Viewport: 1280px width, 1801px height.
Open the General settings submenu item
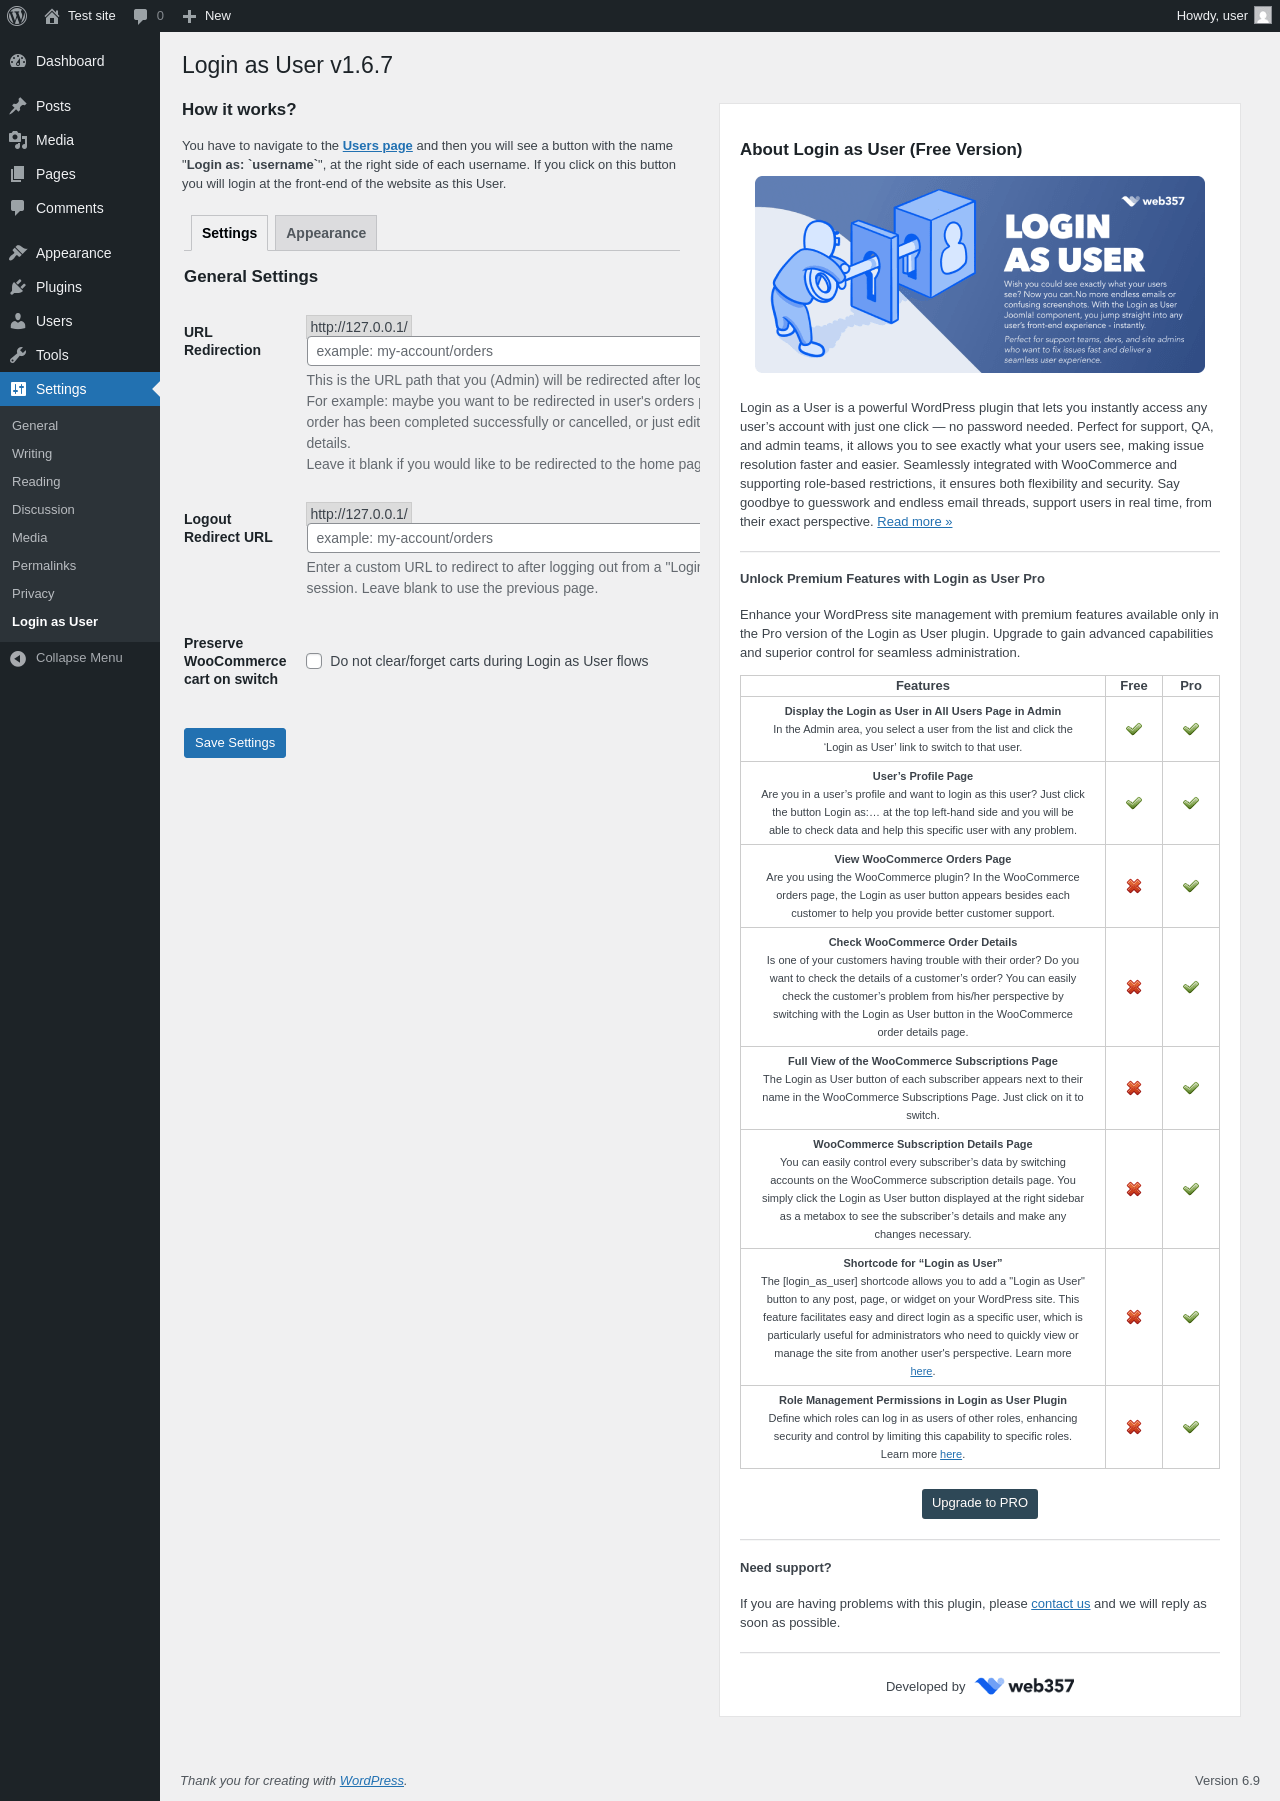(35, 426)
